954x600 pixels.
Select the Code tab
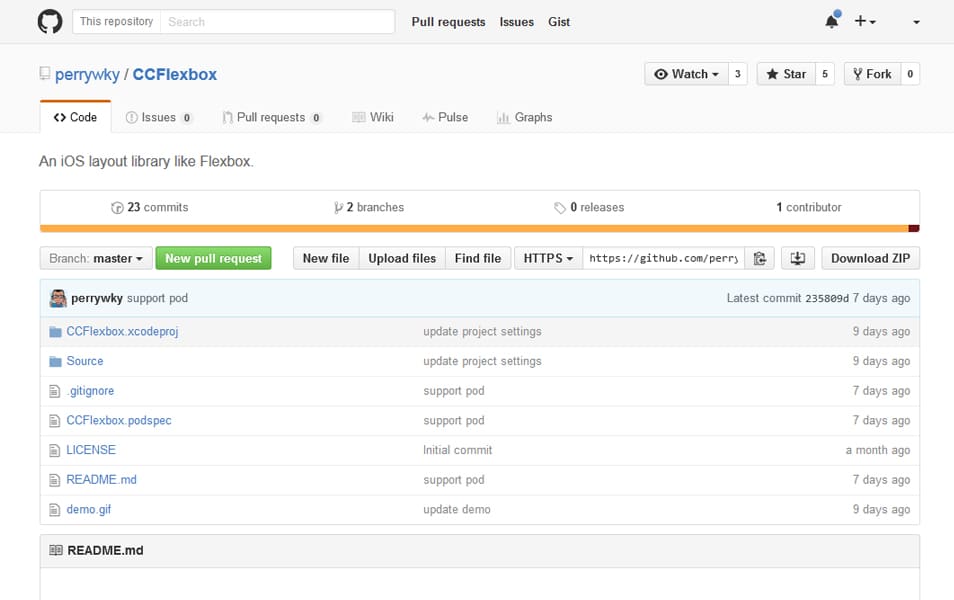point(75,117)
